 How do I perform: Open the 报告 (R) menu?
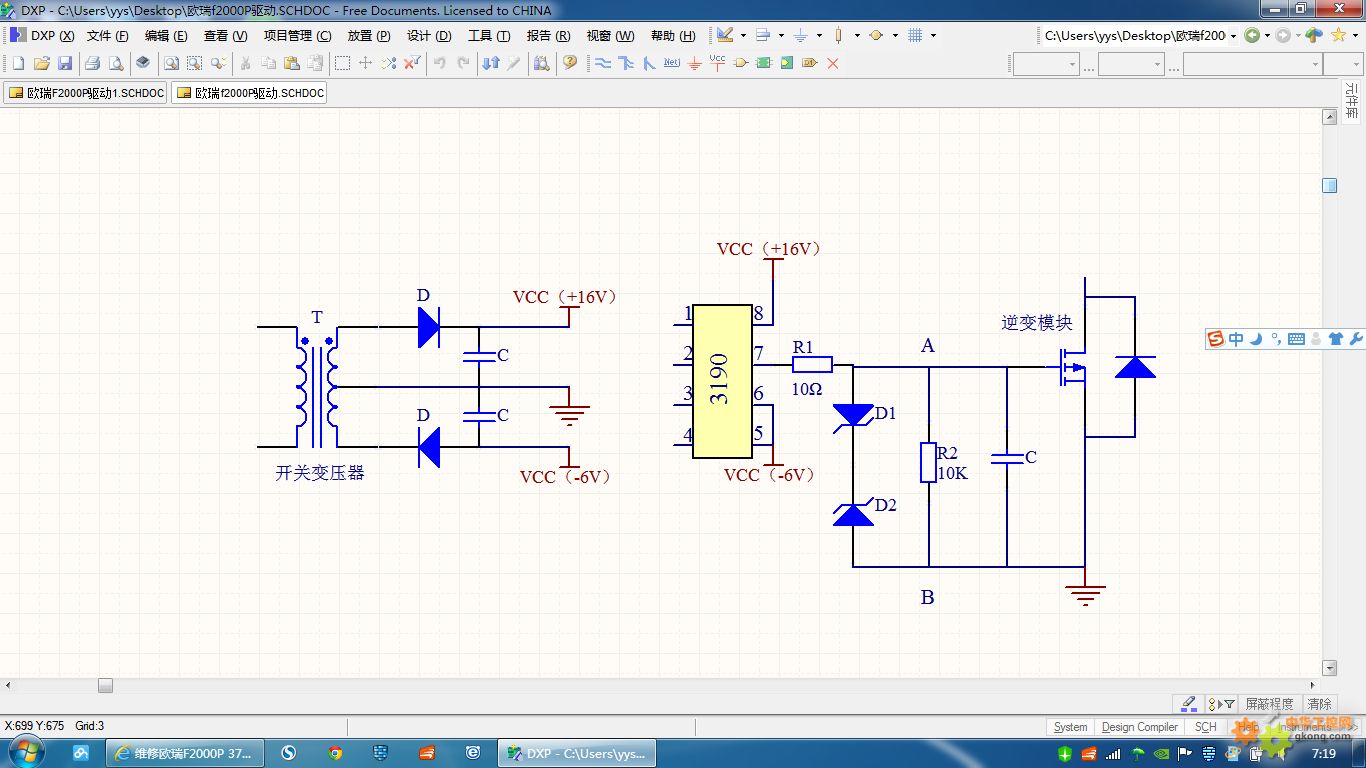548,35
